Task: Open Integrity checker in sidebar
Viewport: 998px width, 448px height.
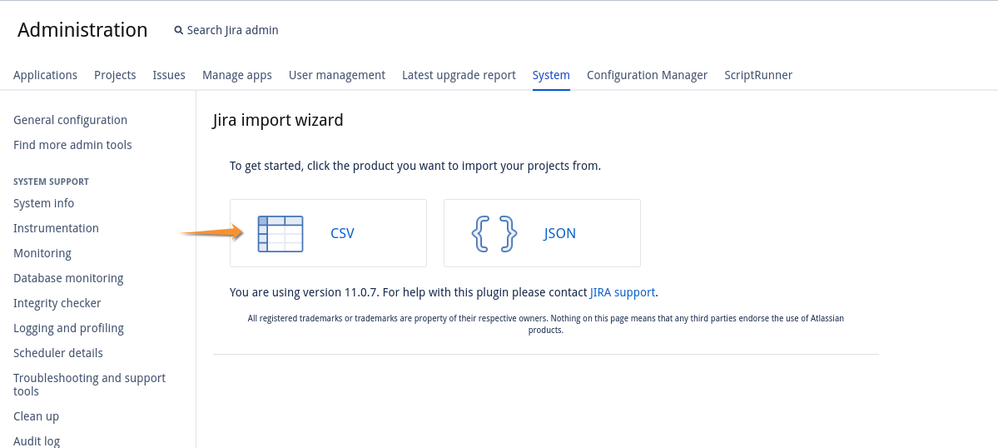Action: [x=57, y=304]
